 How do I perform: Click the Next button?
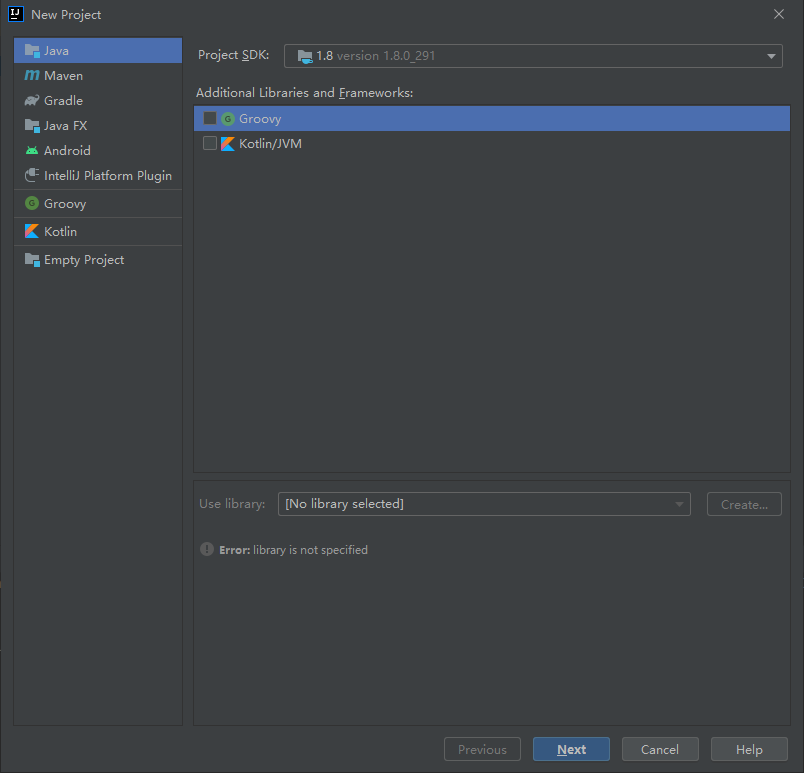pyautogui.click(x=571, y=749)
